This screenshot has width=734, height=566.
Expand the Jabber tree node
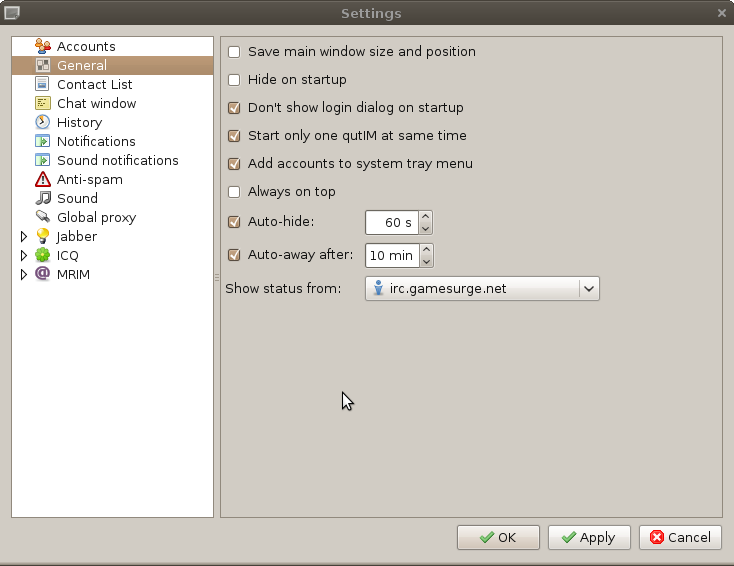pos(23,236)
